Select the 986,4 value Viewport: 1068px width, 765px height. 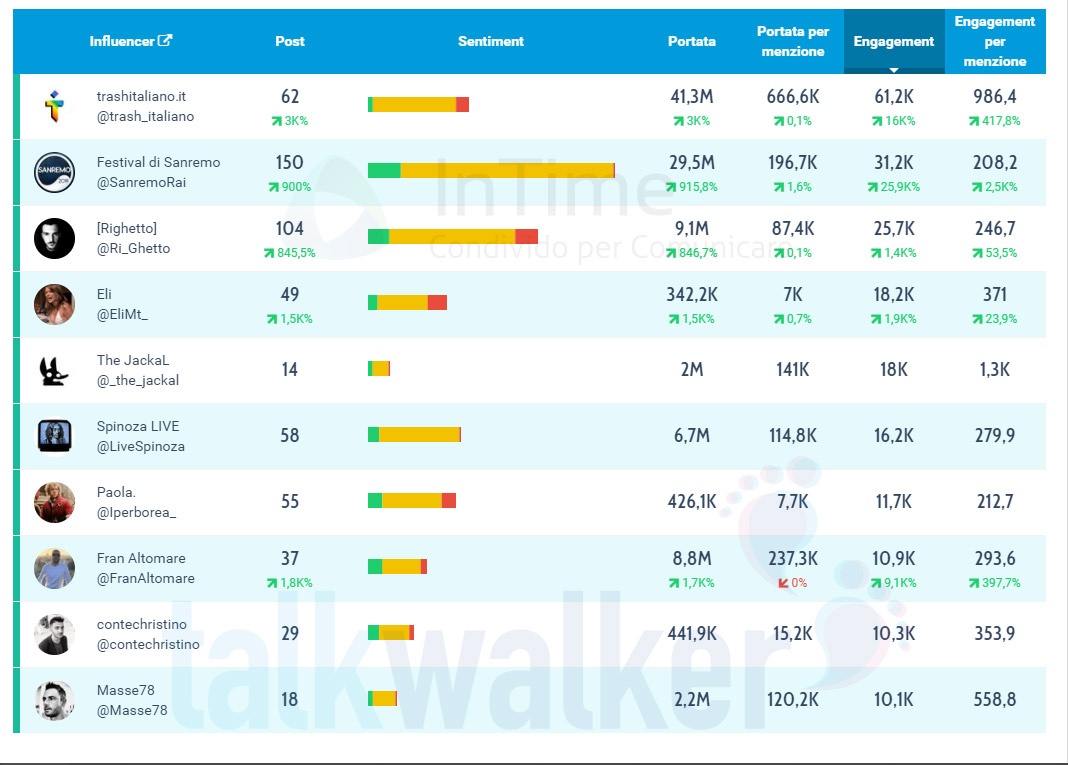click(994, 97)
